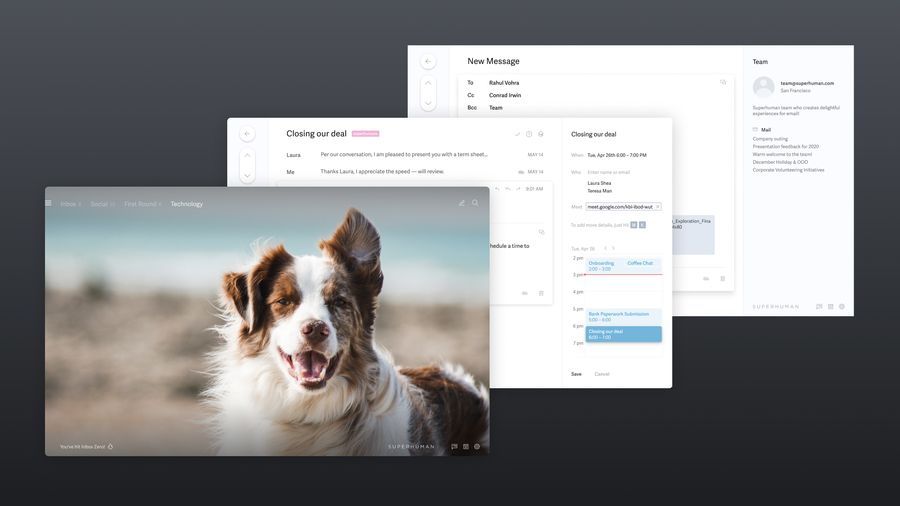
Task: Select attendee Laura Shea
Action: (599, 183)
